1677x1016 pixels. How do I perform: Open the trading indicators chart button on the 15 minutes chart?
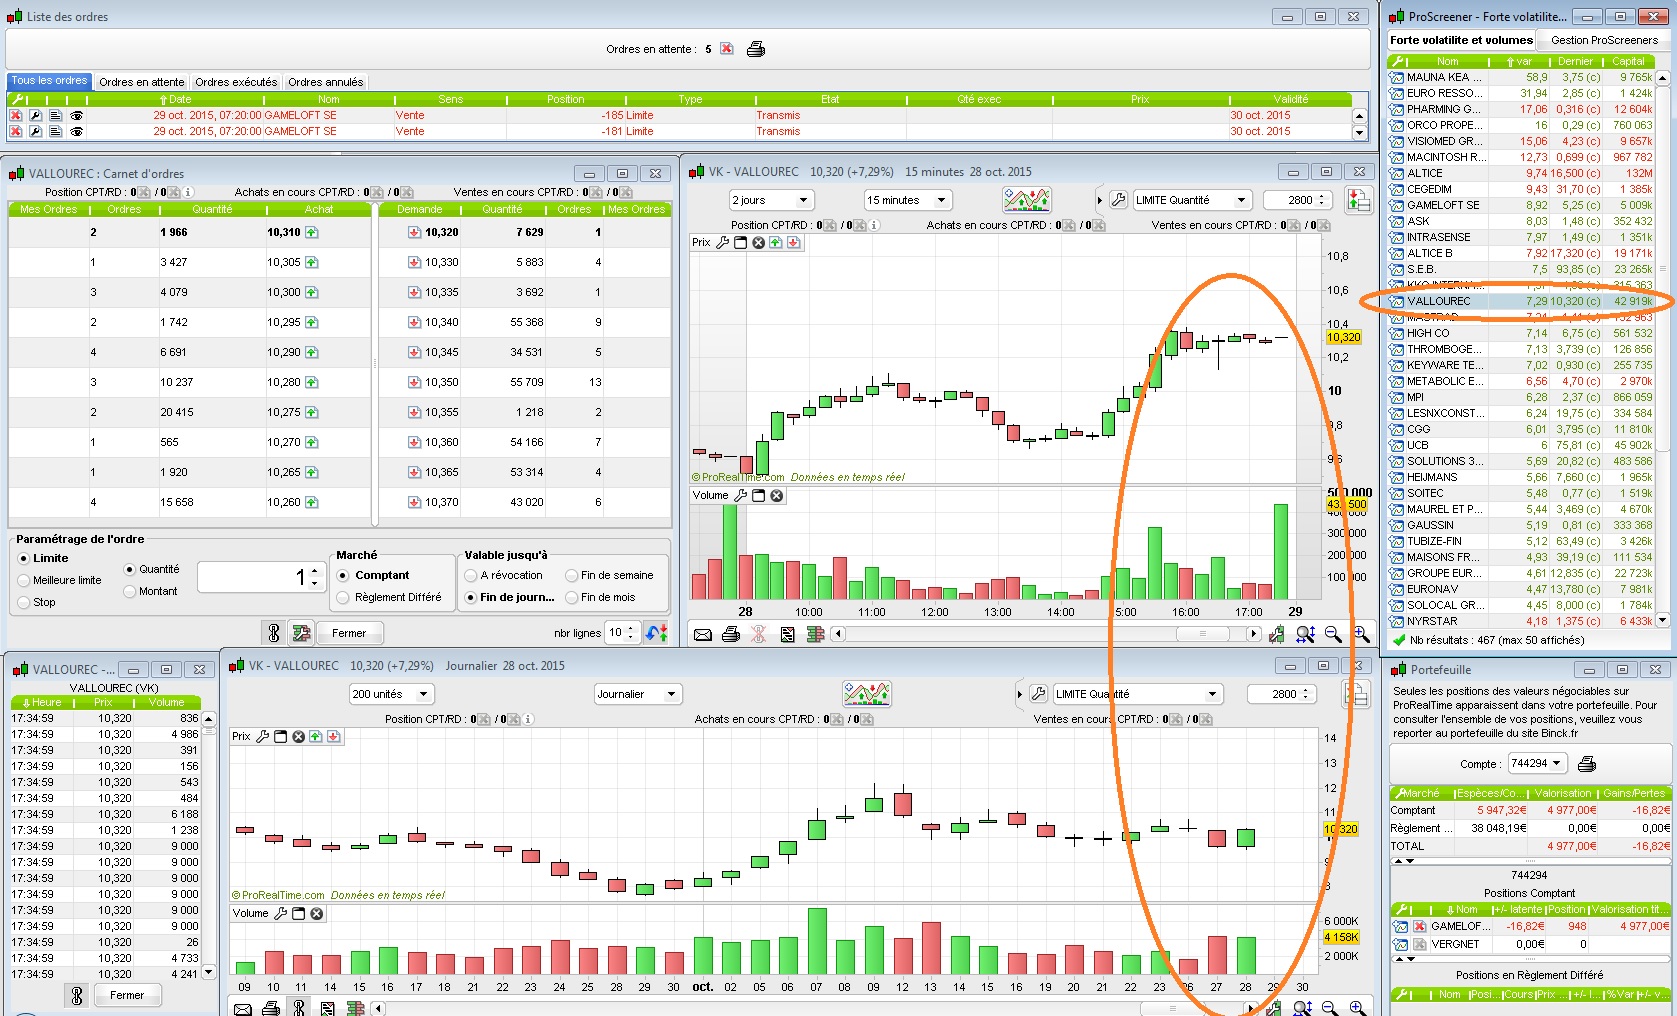tap(1027, 200)
